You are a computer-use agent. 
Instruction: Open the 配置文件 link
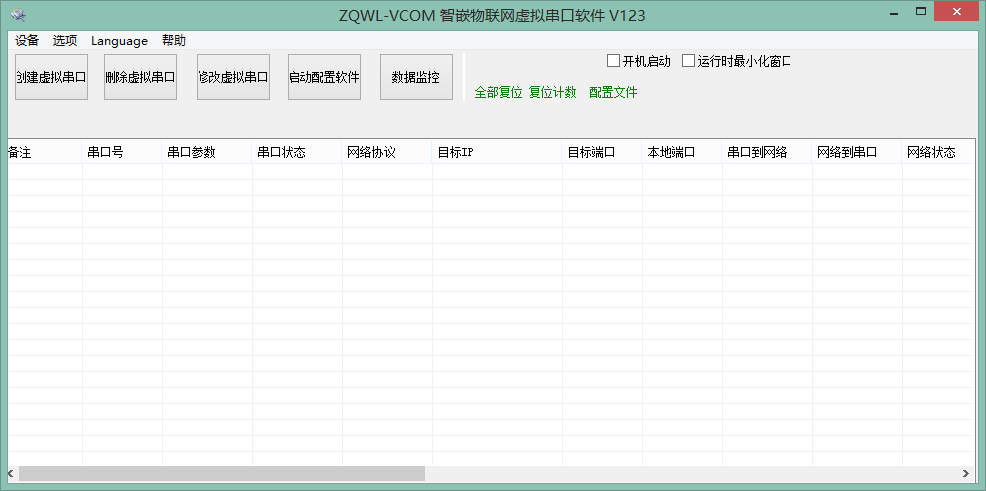pyautogui.click(x=613, y=92)
